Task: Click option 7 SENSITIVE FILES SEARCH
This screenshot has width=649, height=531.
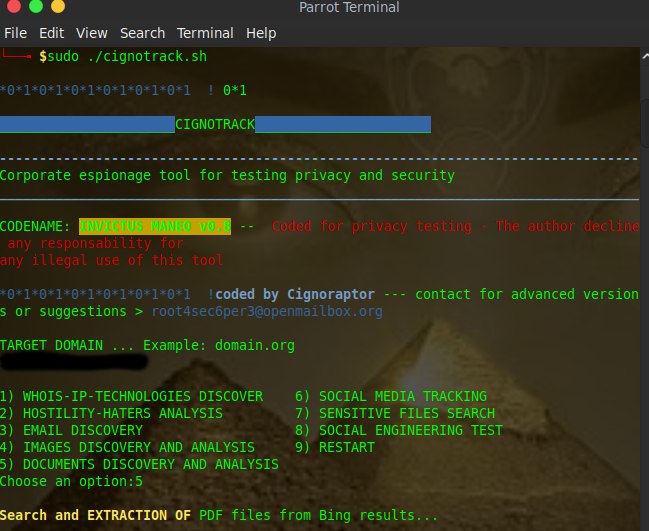Action: 395,413
